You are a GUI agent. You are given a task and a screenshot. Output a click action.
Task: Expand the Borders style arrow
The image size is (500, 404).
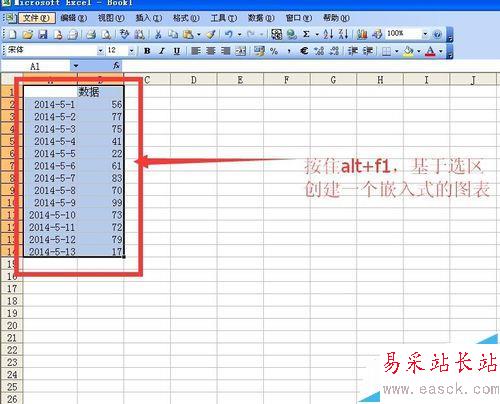click(397, 51)
